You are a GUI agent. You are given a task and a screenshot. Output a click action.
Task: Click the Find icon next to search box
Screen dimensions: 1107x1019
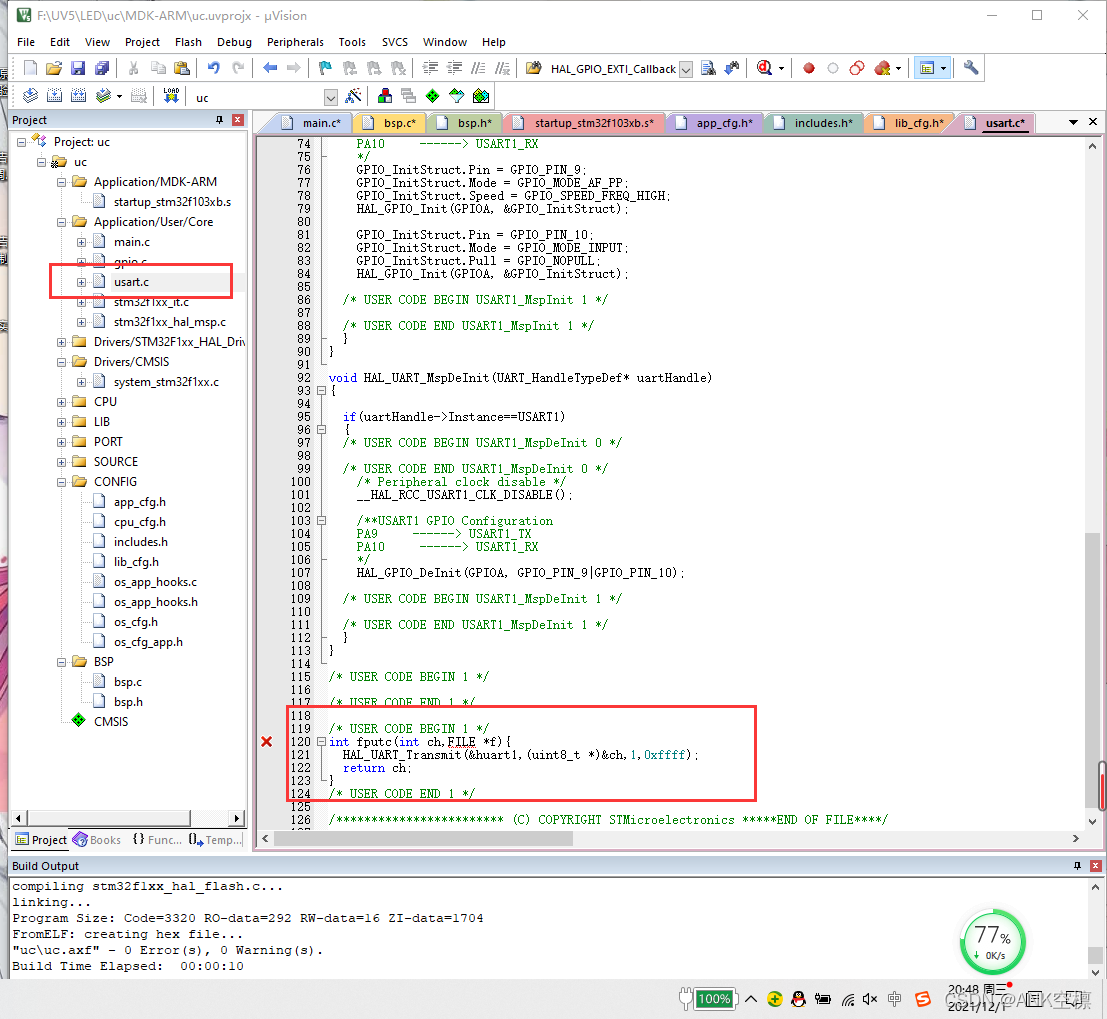(x=708, y=68)
